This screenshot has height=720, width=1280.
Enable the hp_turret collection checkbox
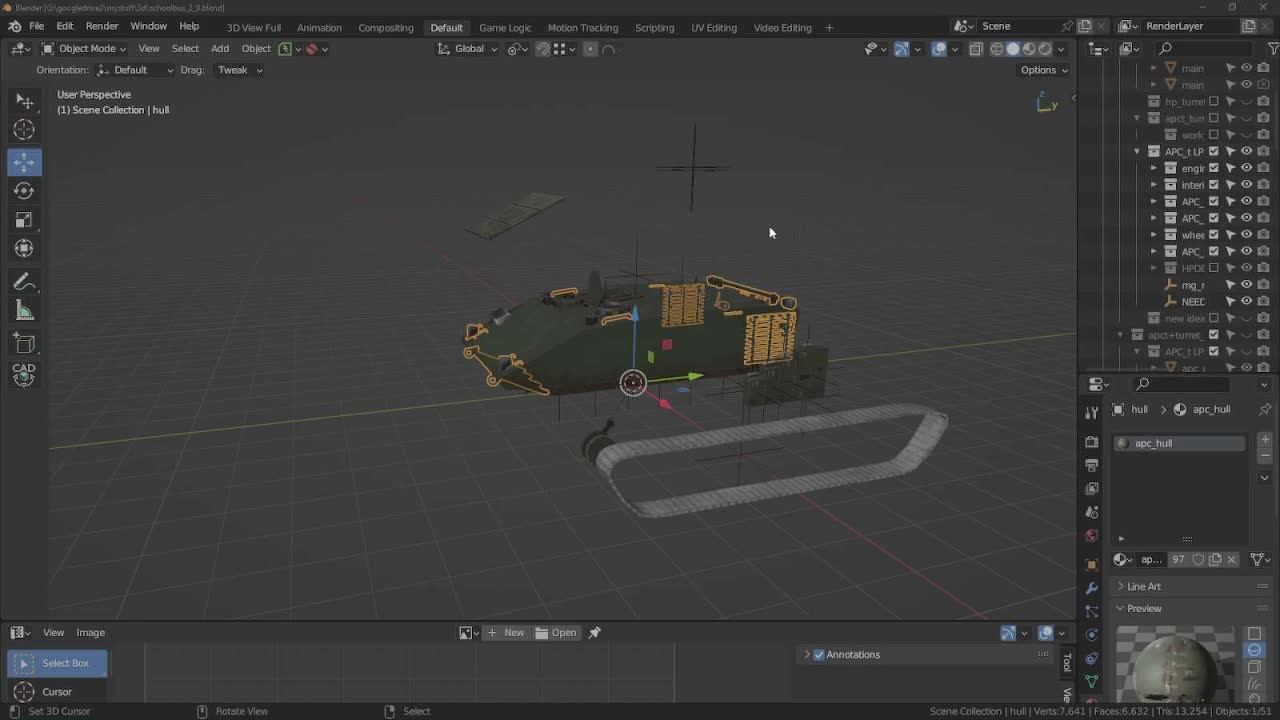[1214, 102]
